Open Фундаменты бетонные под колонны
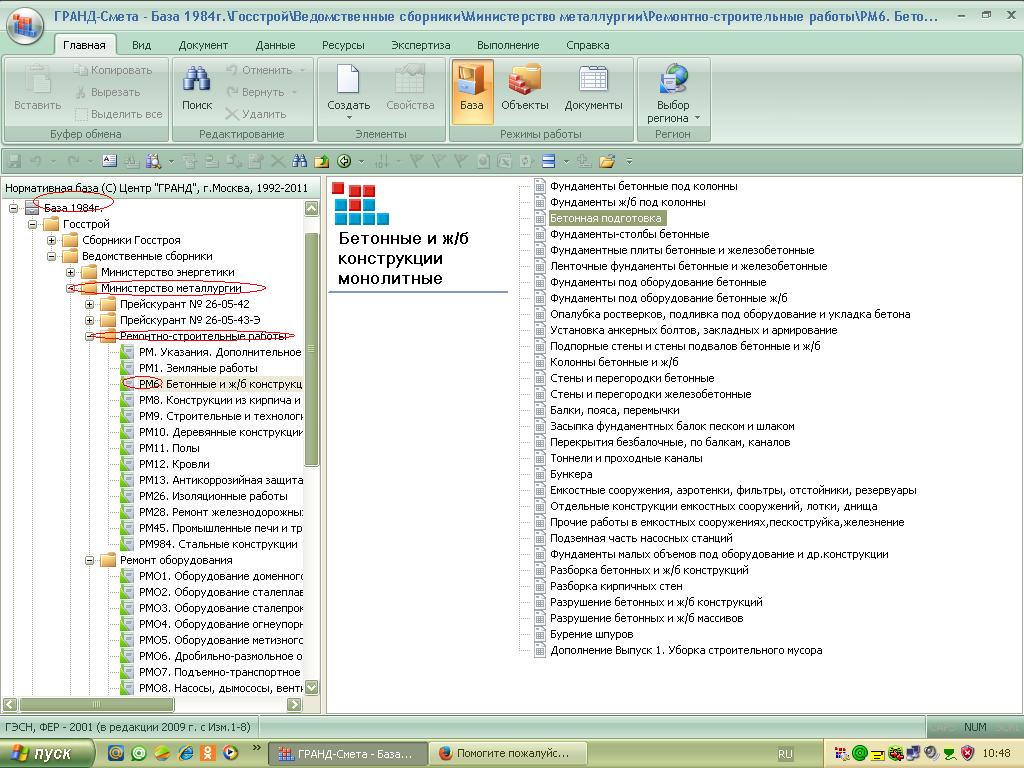 point(643,186)
